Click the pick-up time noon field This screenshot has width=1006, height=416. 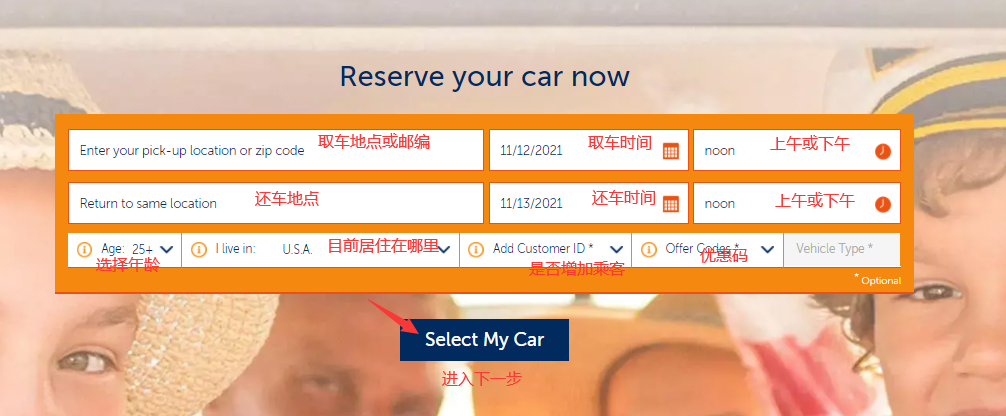[x=797, y=150]
